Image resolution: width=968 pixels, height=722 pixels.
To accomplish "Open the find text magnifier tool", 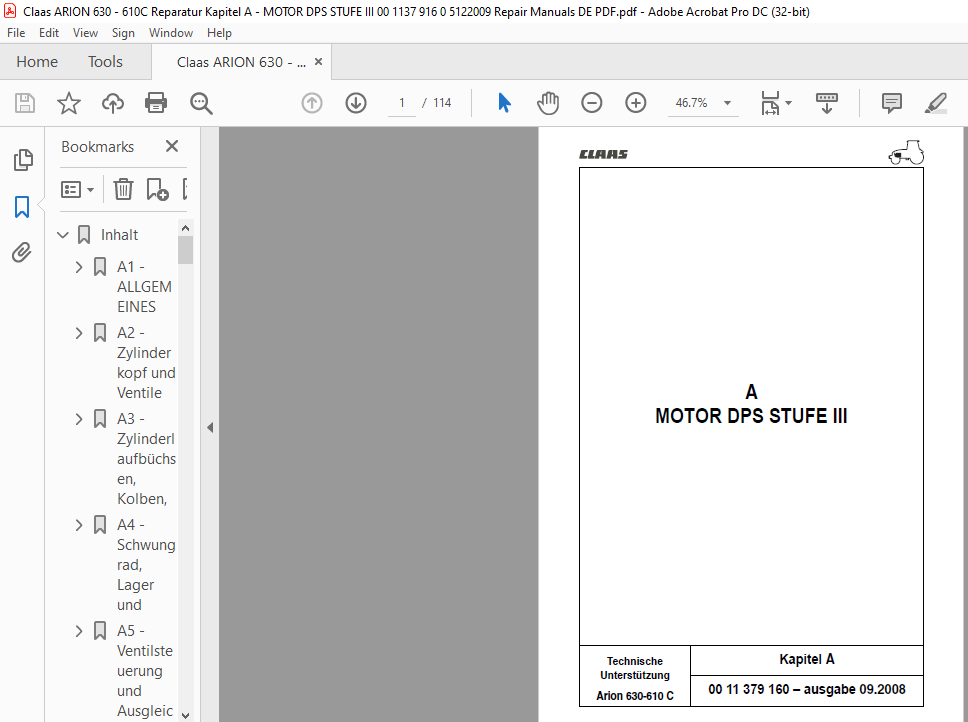I will click(x=201, y=103).
